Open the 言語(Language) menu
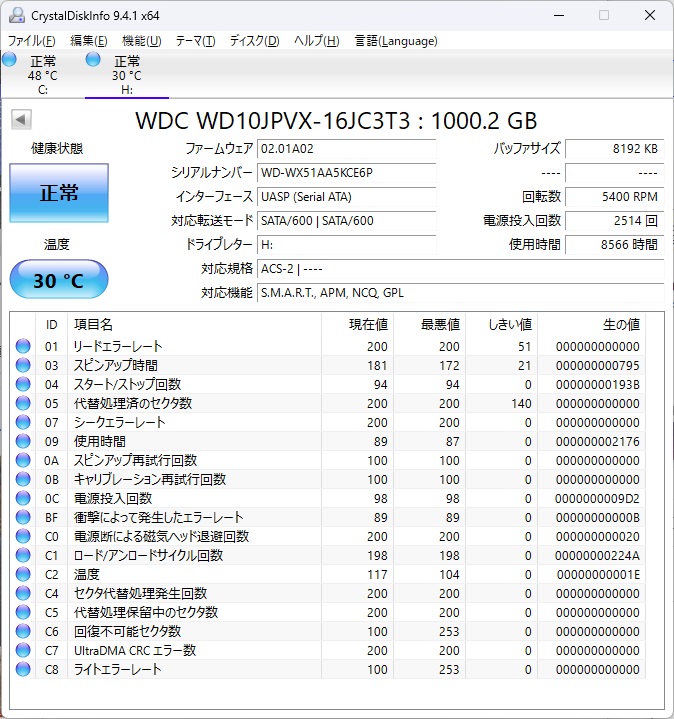Image resolution: width=674 pixels, height=719 pixels. click(396, 41)
